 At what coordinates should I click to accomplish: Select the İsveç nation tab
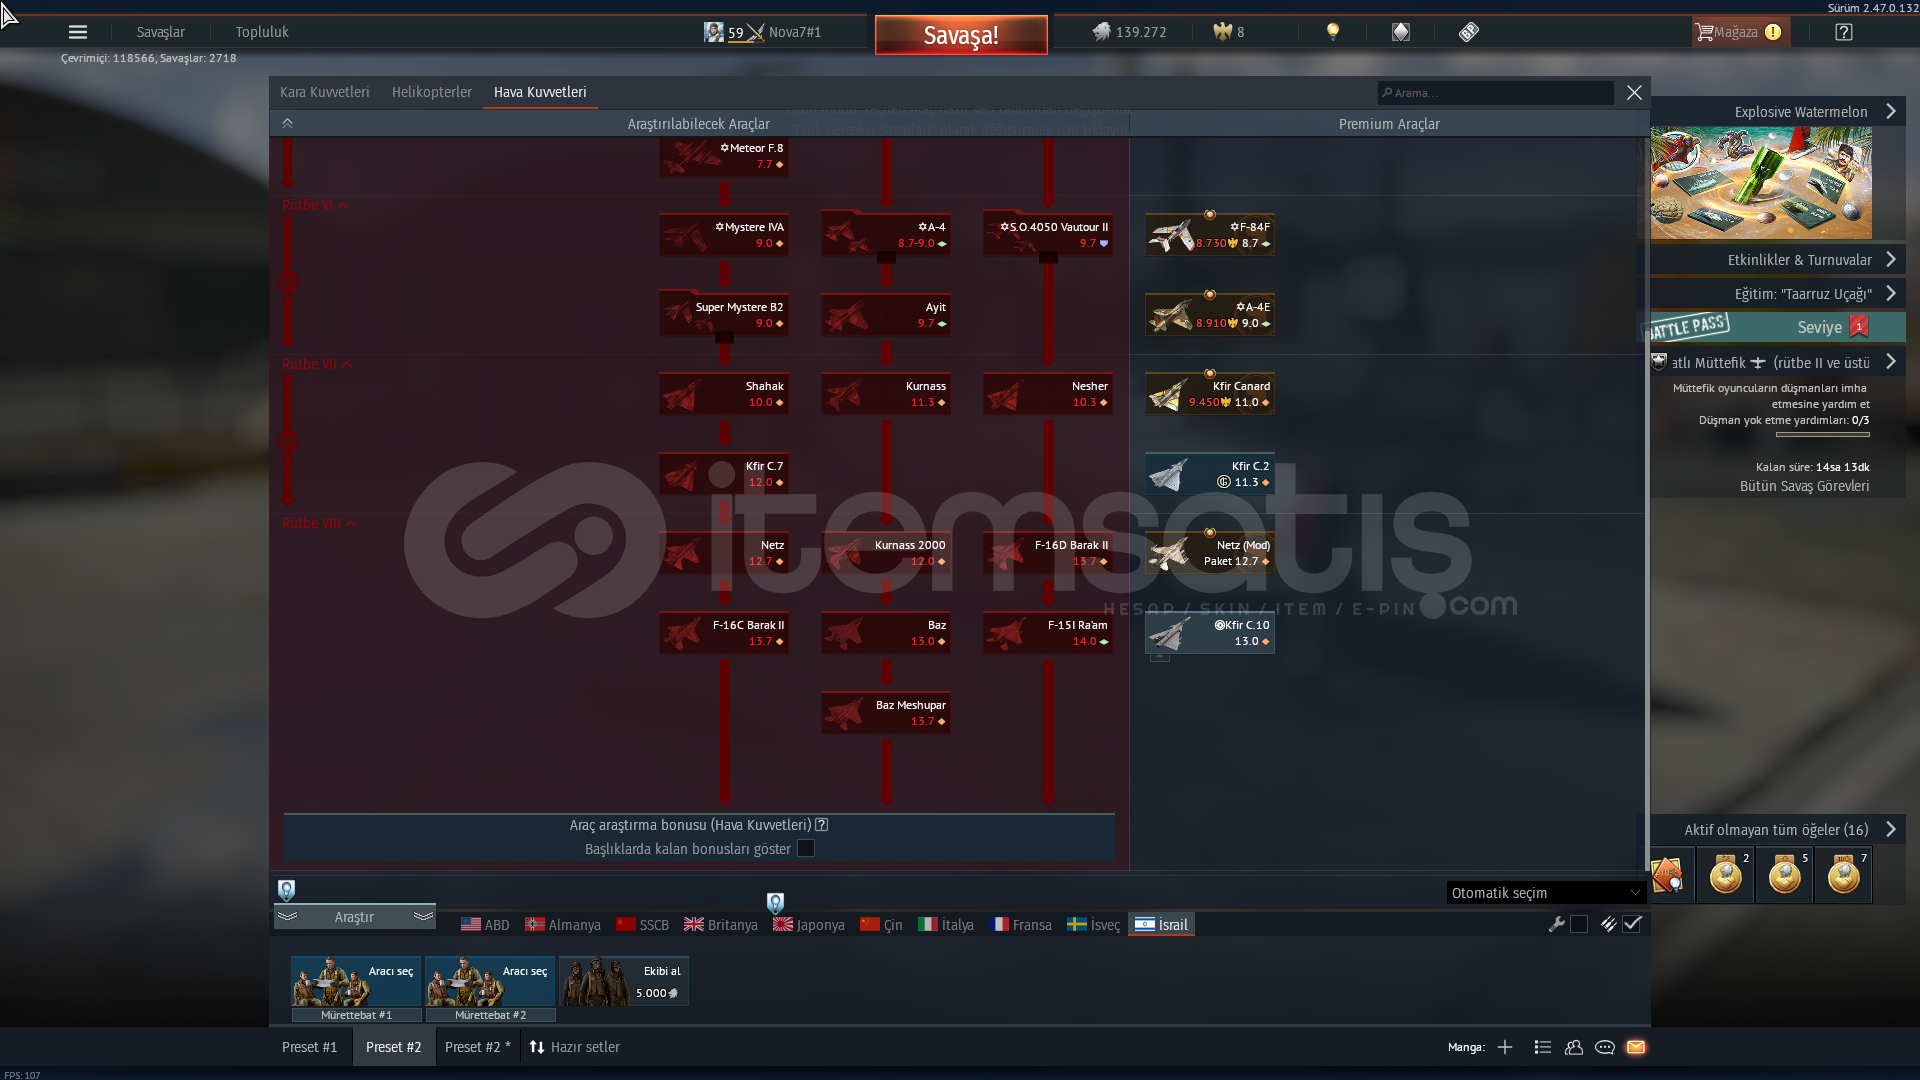[x=1094, y=925]
